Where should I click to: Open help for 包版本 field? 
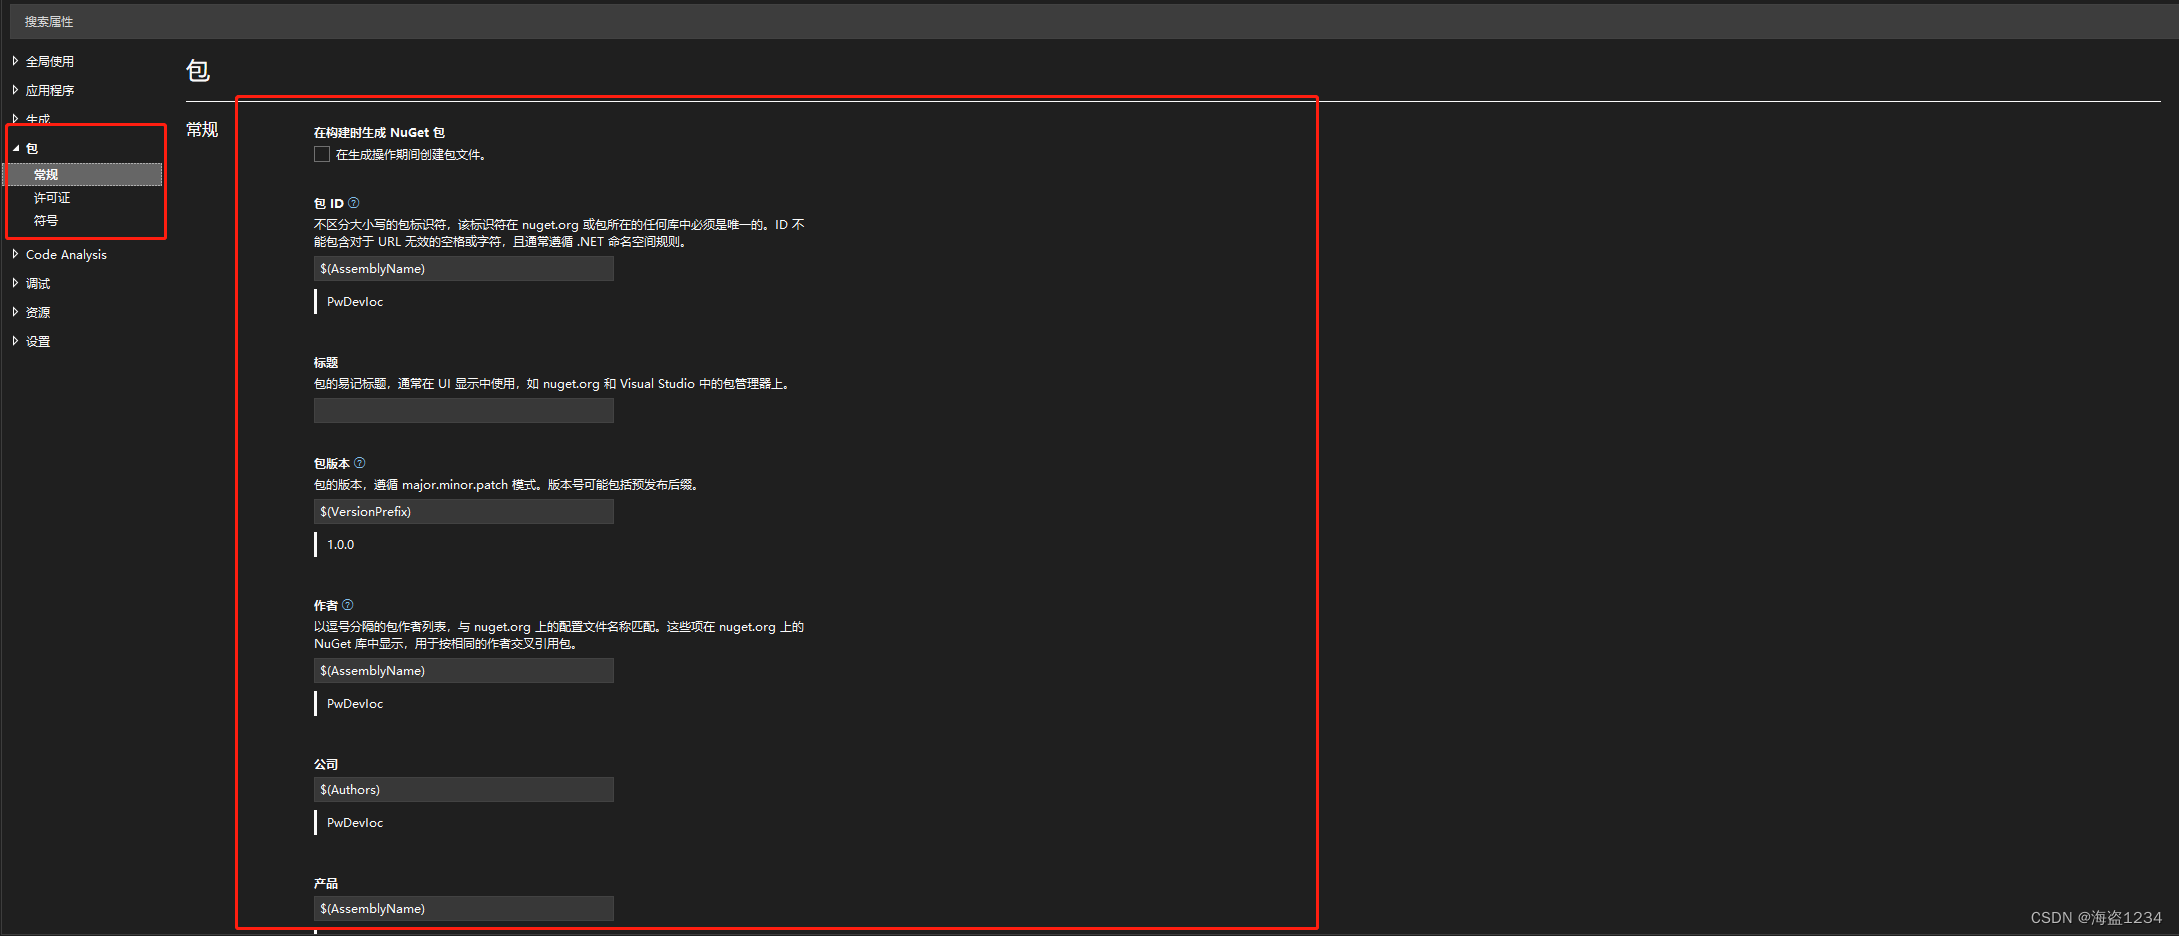pos(360,462)
